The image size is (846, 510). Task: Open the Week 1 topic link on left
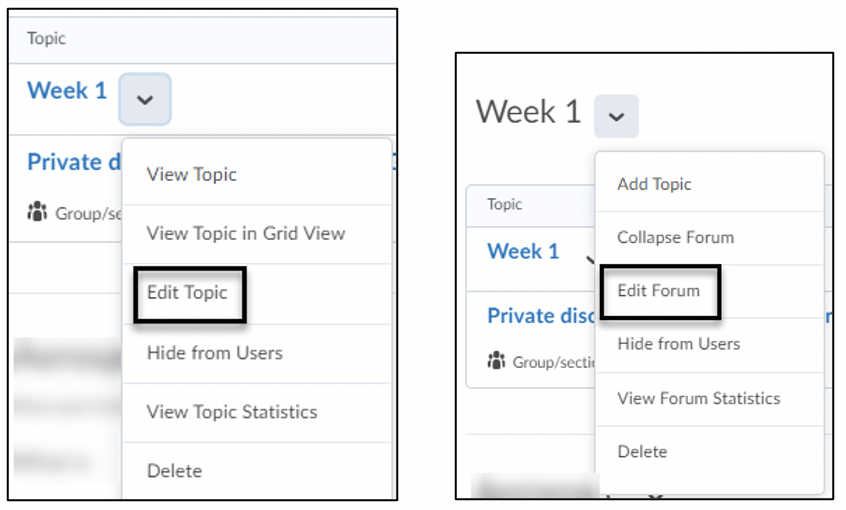(67, 90)
